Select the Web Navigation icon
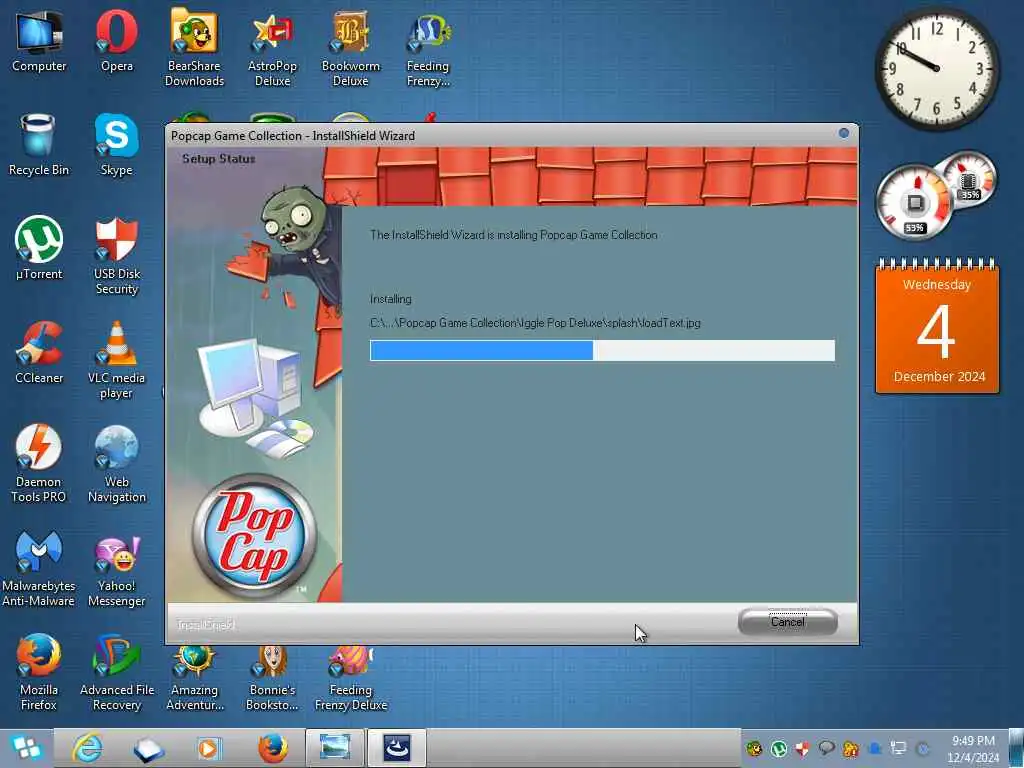1024x768 pixels. click(x=117, y=464)
